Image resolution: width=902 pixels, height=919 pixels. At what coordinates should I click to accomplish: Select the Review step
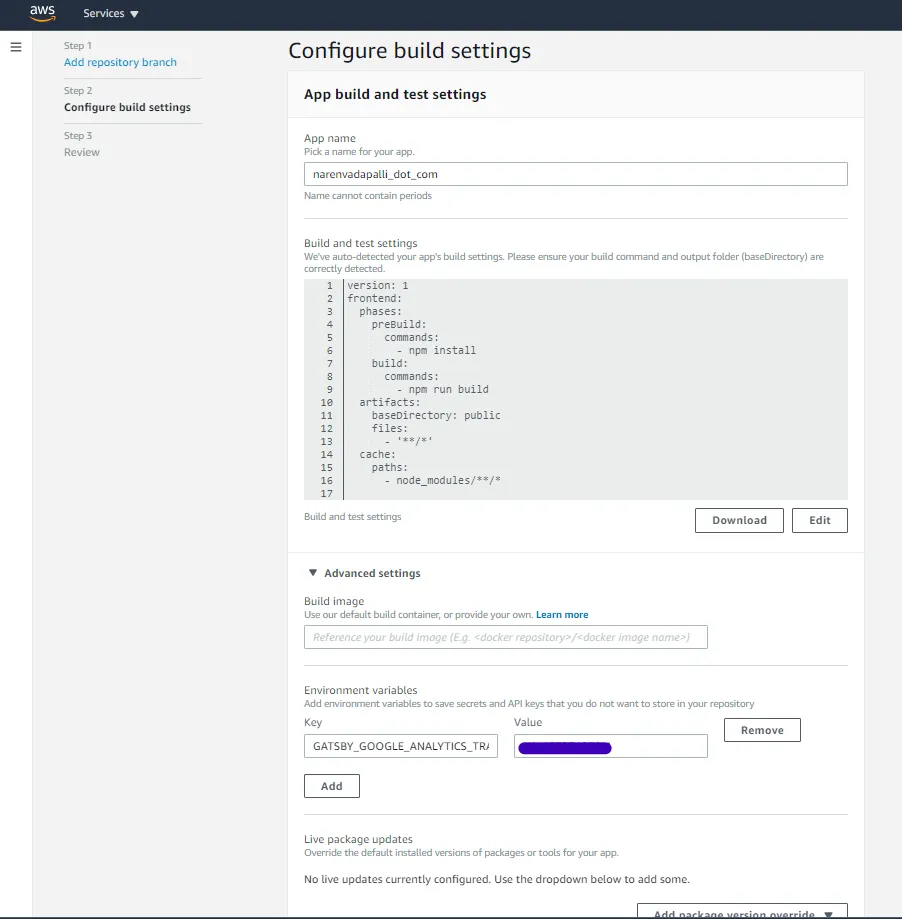81,152
